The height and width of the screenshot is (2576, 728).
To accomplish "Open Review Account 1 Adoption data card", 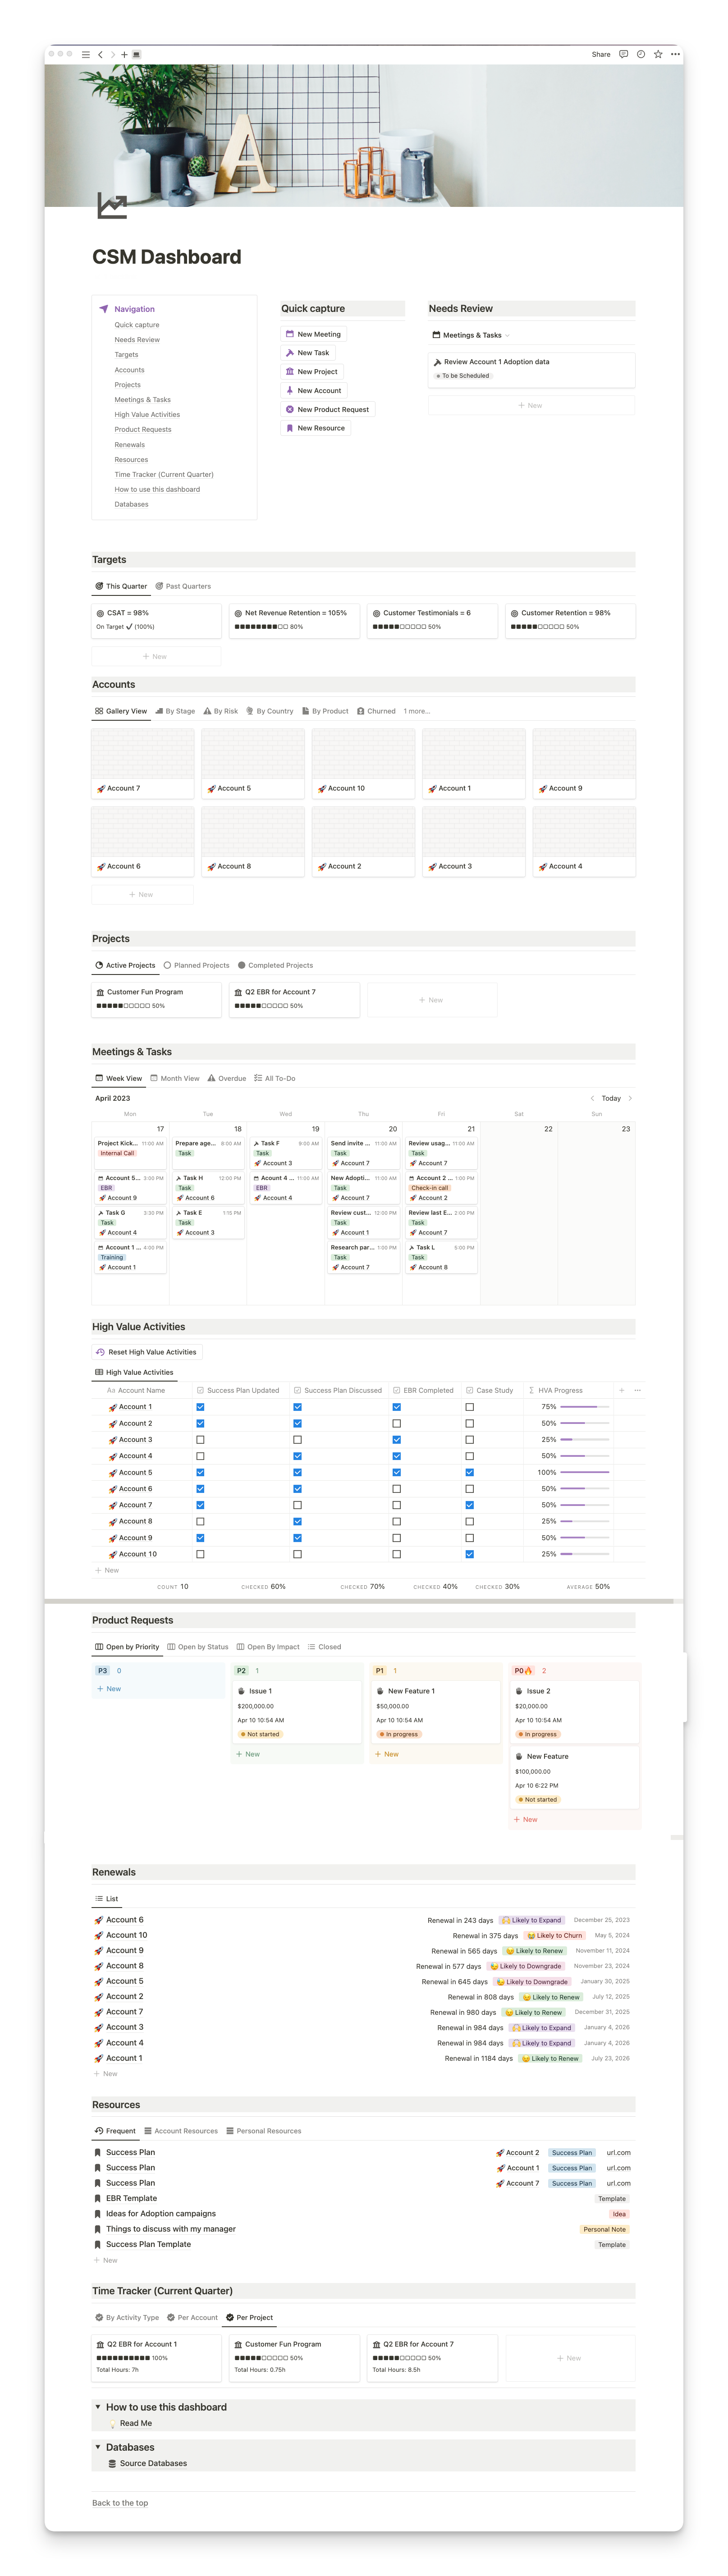I will (532, 369).
